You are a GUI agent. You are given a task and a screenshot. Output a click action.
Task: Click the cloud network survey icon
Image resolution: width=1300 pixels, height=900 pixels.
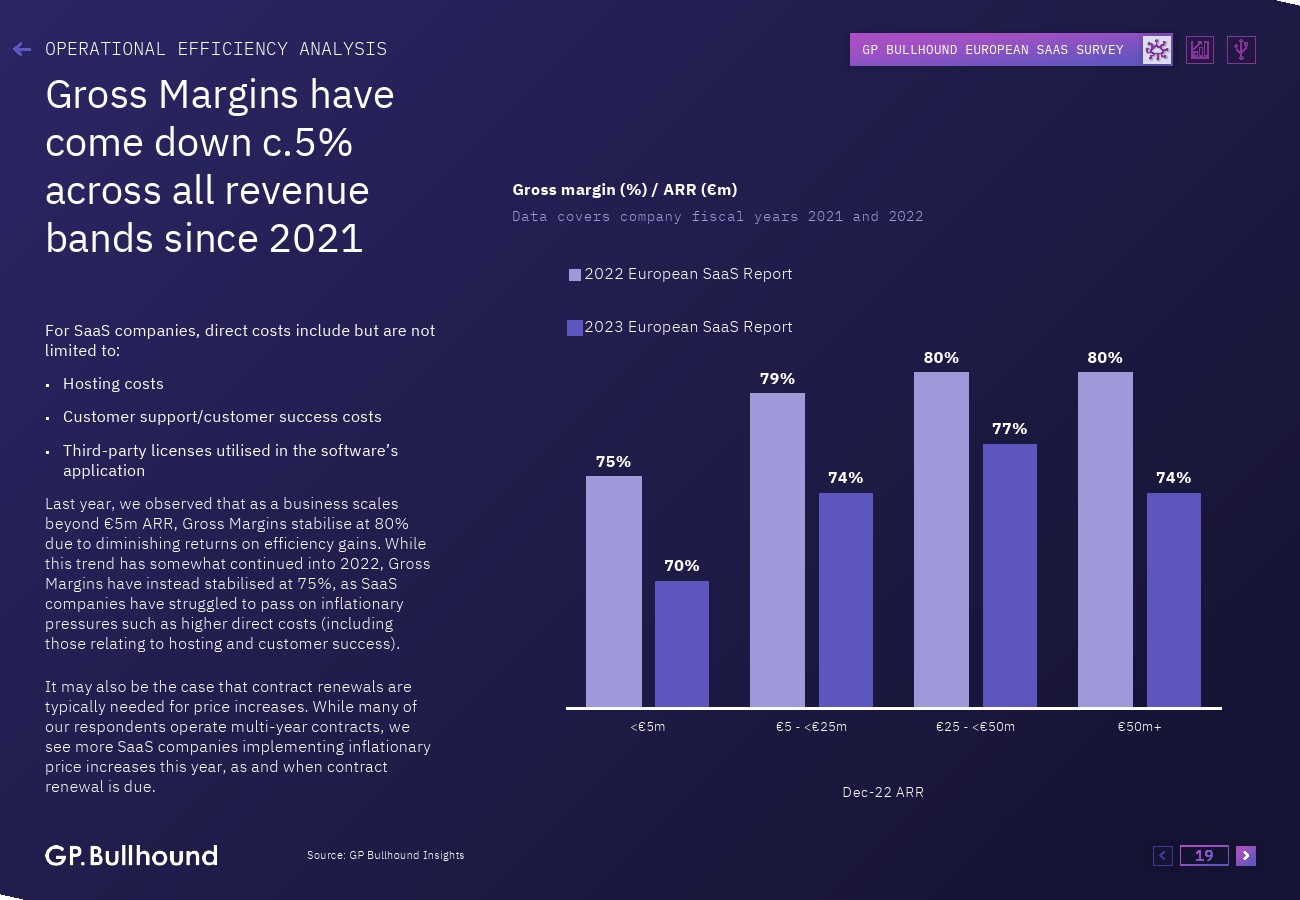1157,50
